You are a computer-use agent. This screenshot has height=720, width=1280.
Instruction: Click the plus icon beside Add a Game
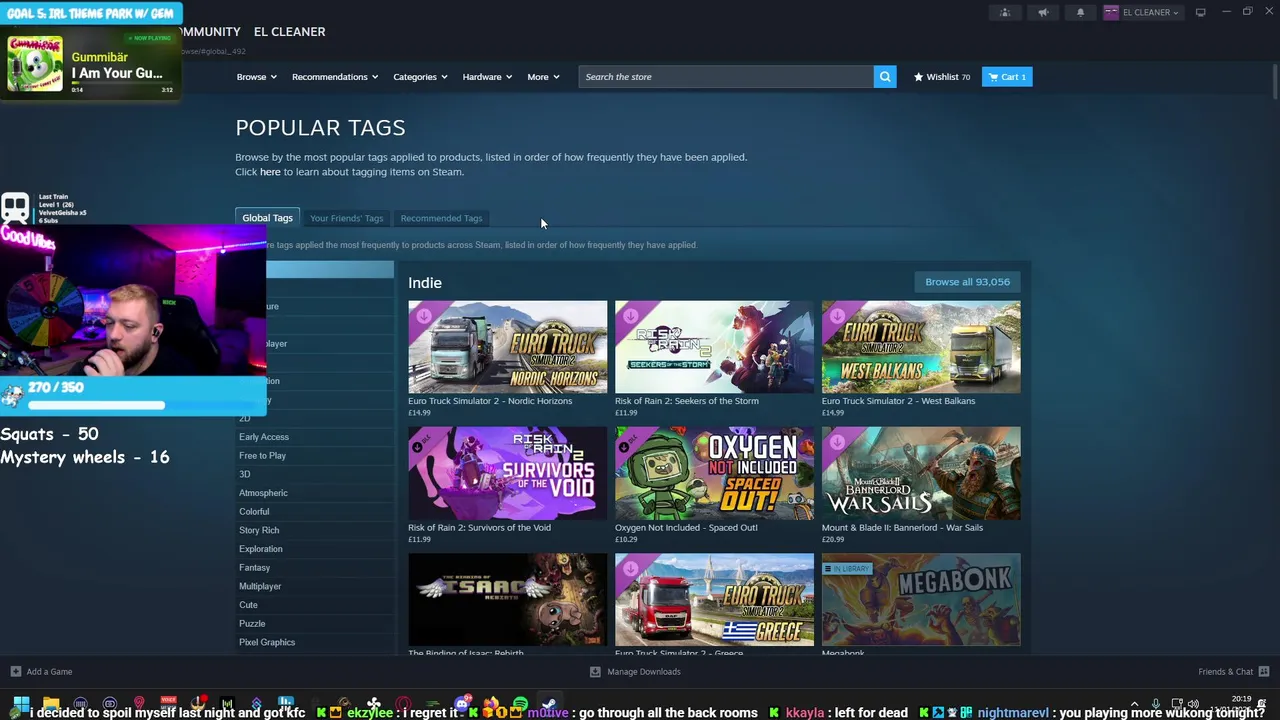15,672
